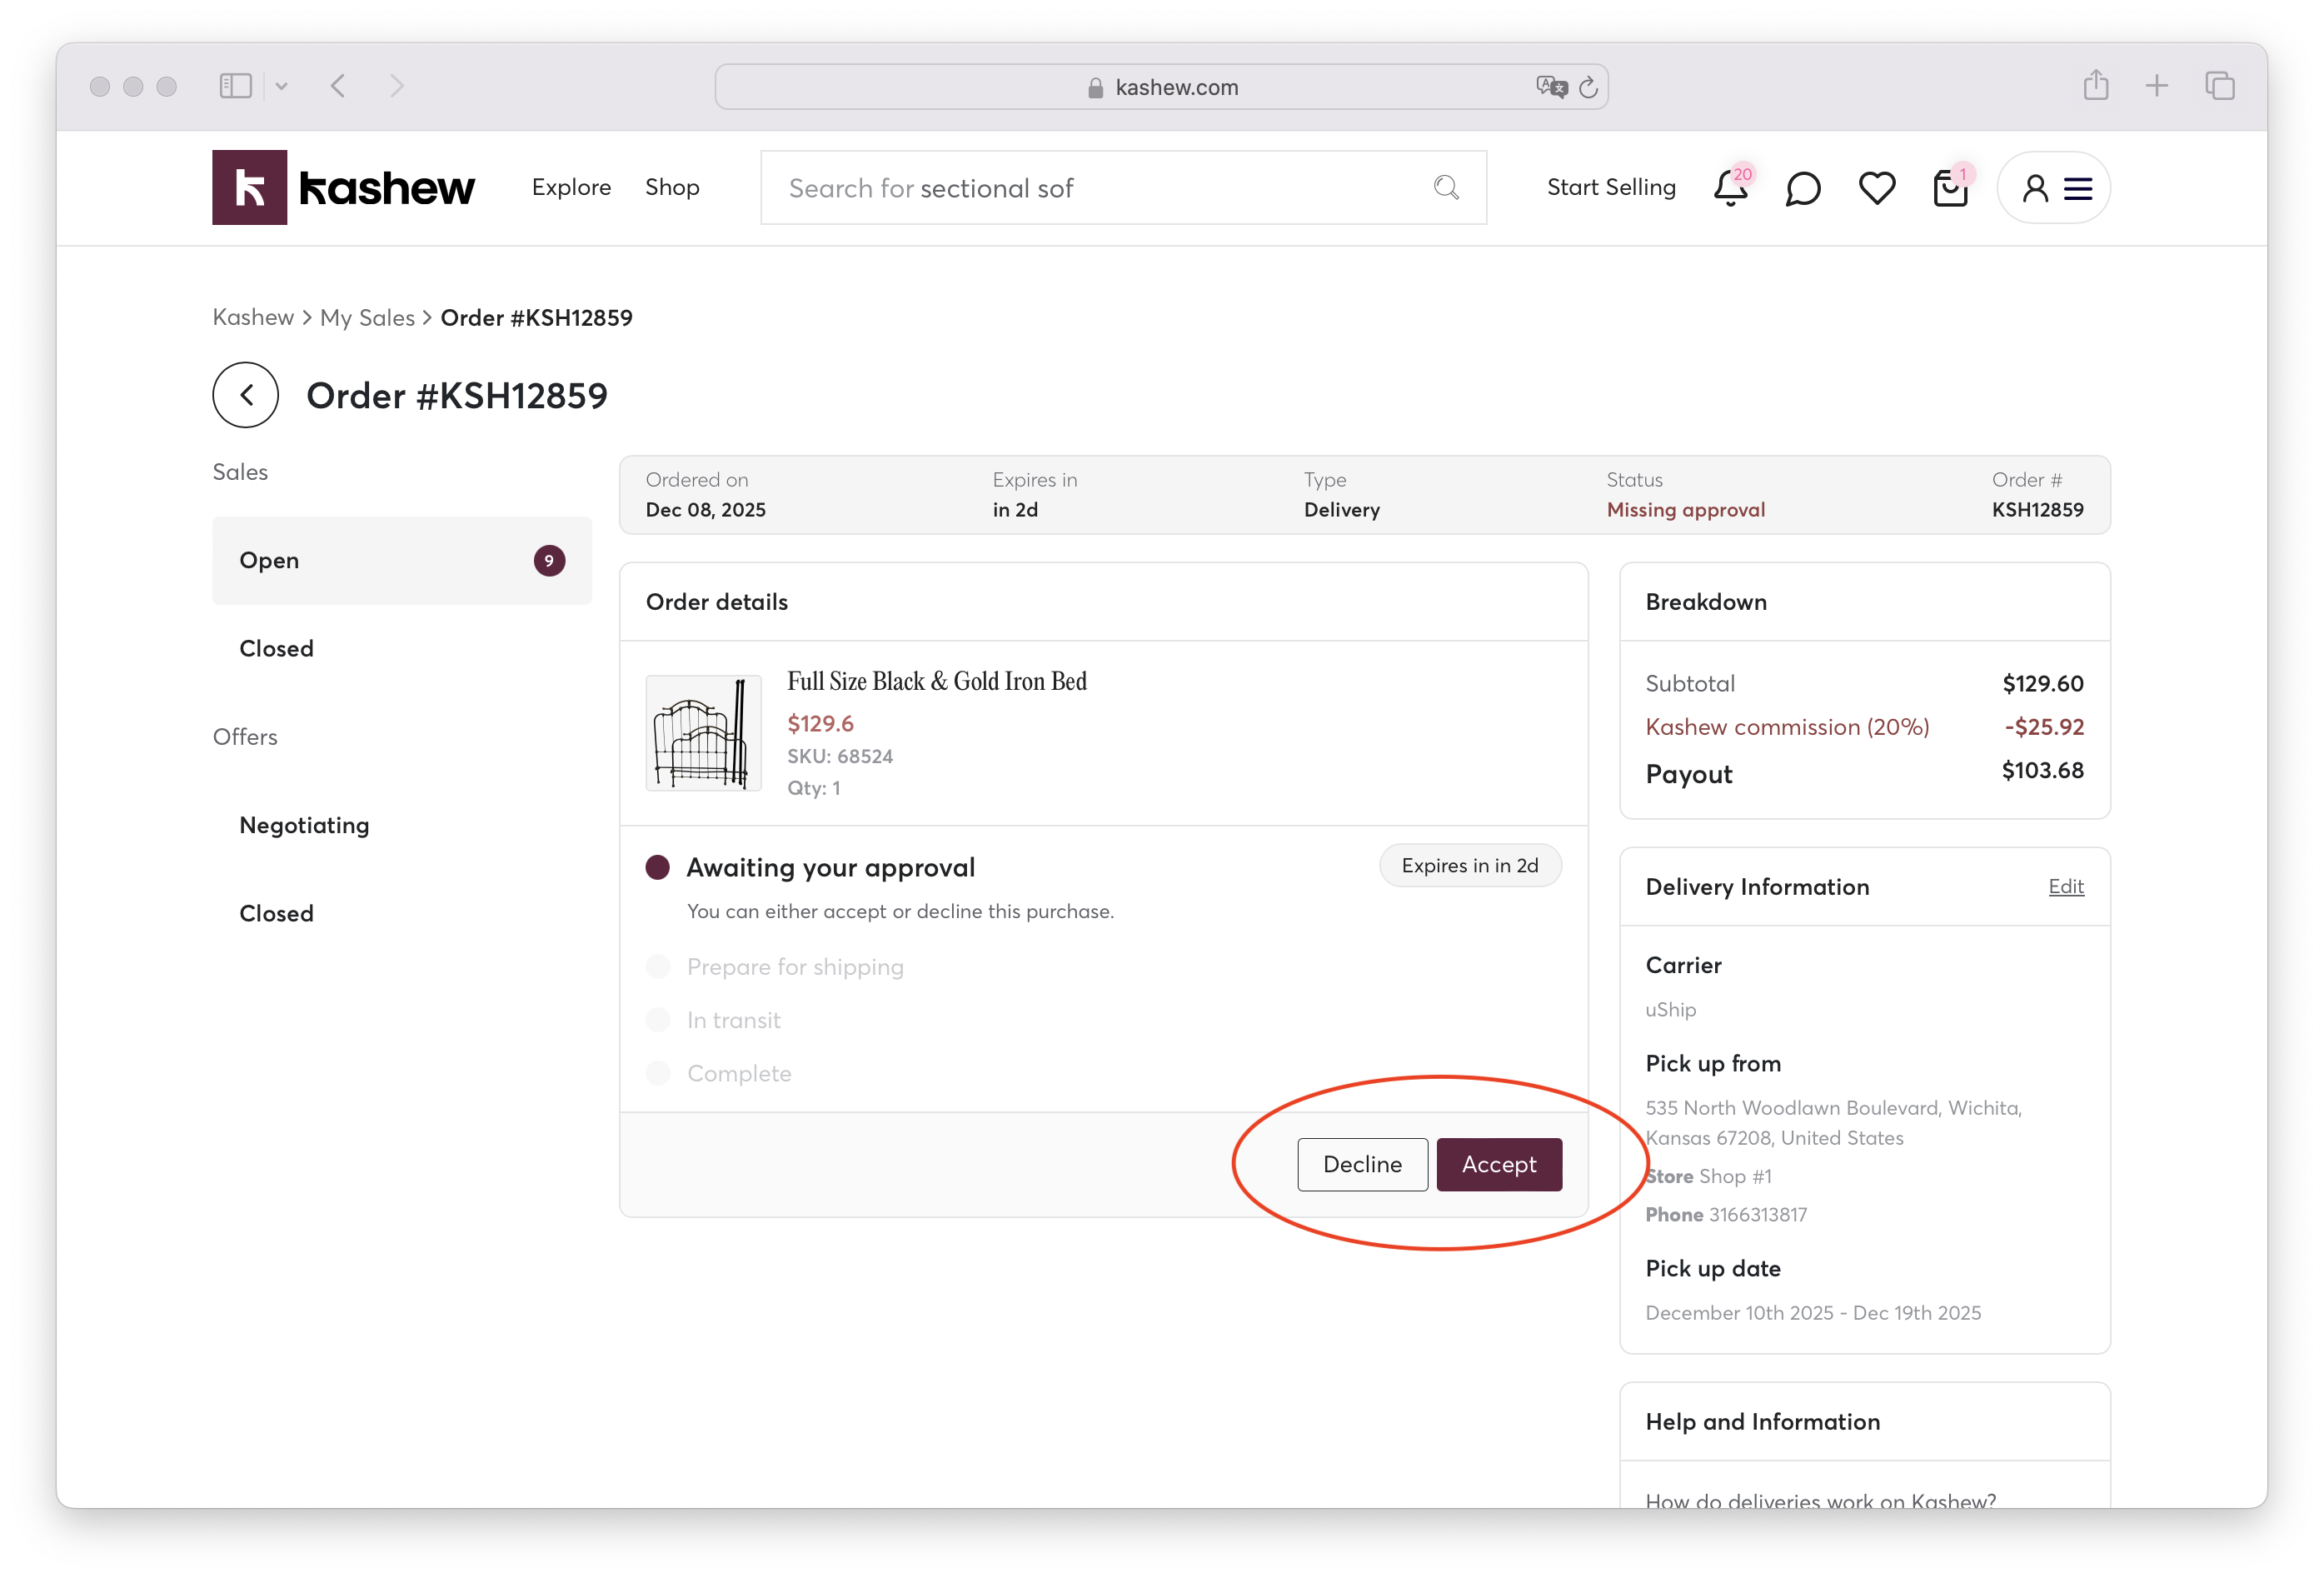
Task: Open the shopping bag cart icon
Action: coord(1949,188)
